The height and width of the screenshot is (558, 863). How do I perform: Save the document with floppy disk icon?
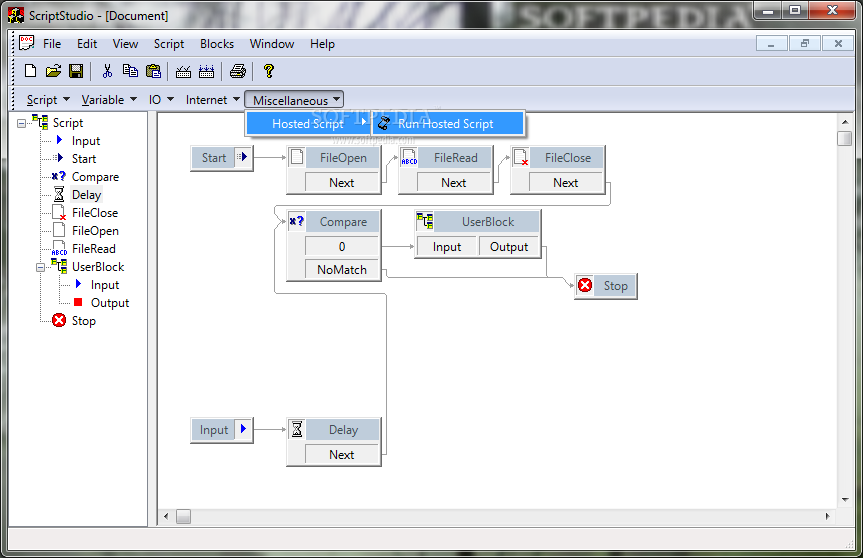76,70
